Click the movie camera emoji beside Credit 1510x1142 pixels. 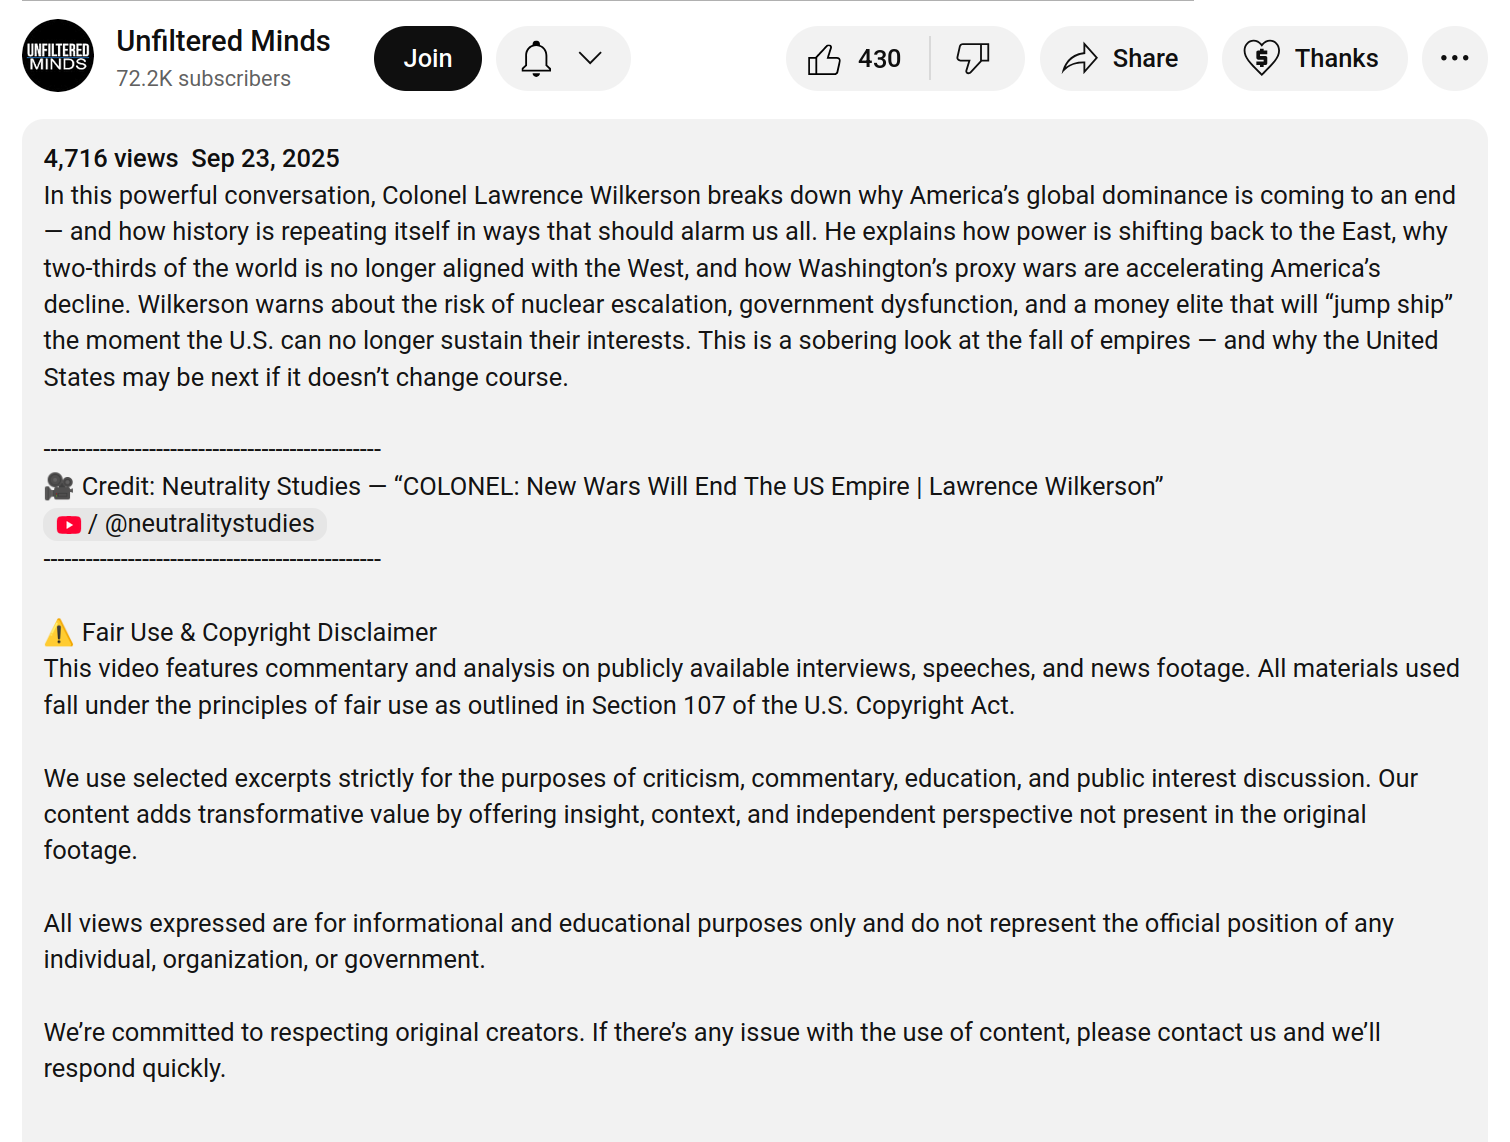(x=59, y=487)
